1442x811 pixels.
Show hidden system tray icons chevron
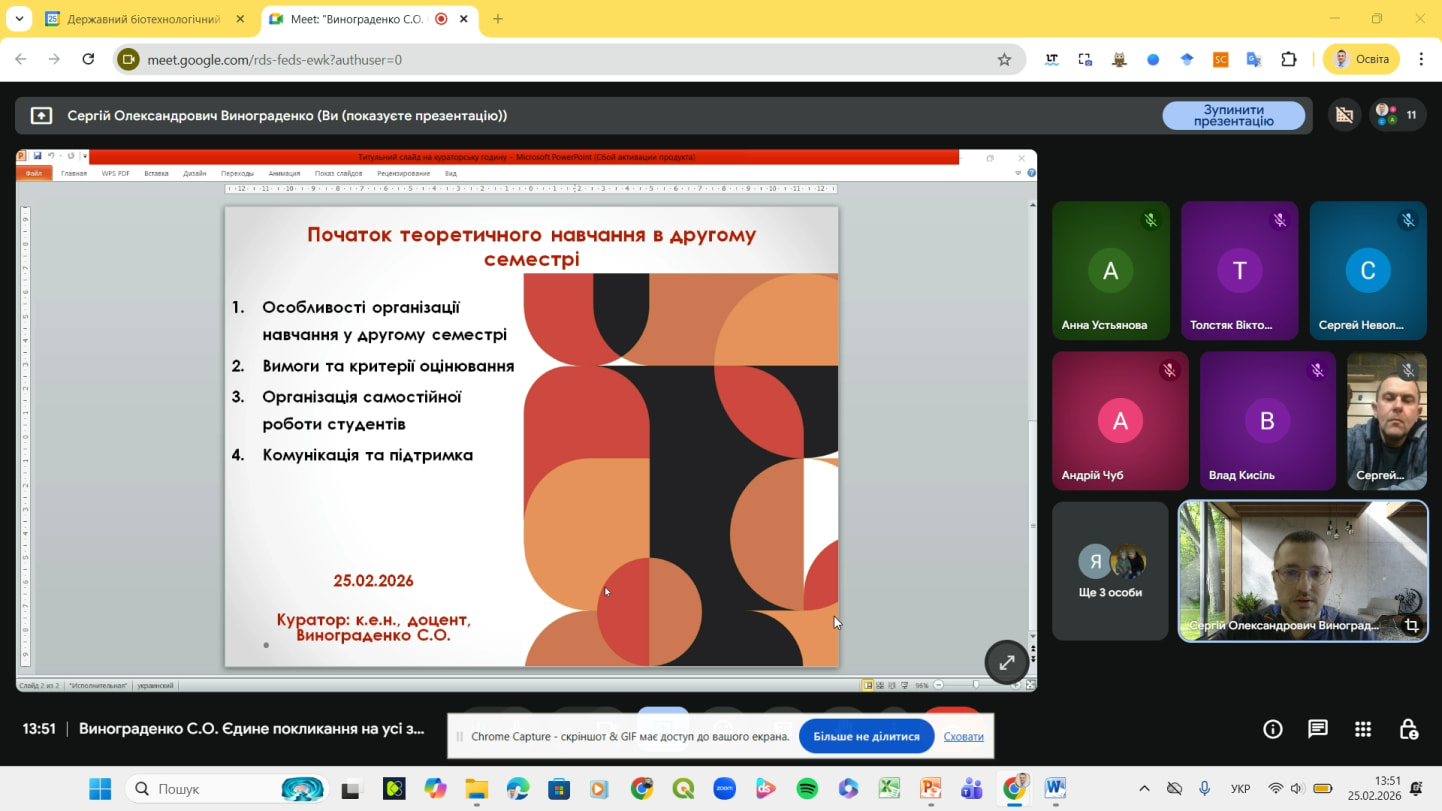(1144, 789)
